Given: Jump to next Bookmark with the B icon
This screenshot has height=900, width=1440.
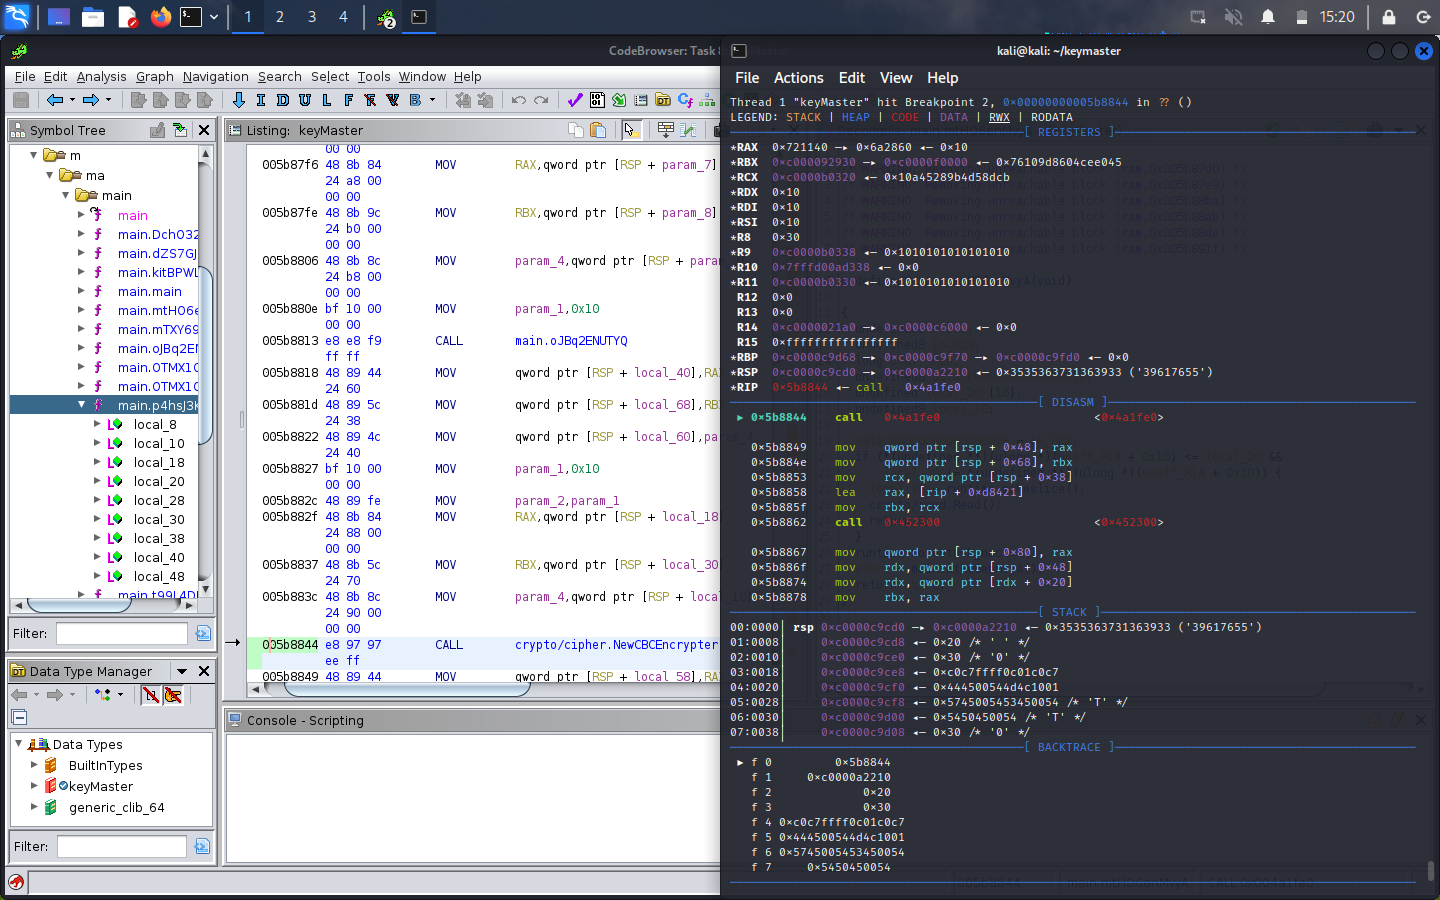Looking at the screenshot, I should click(x=415, y=100).
